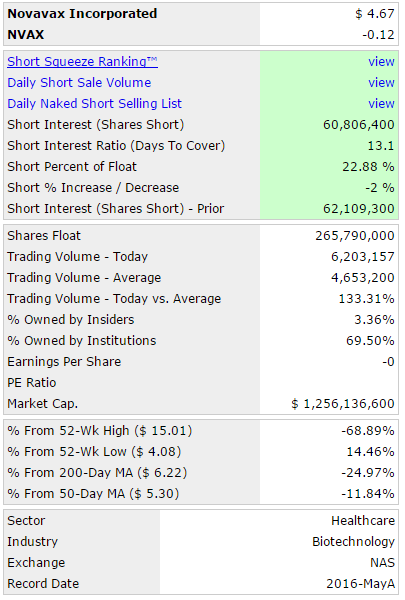Image resolution: width=405 pixels, height=600 pixels.
Task: Click the Short Interest value 60,806,400
Action: click(x=359, y=125)
